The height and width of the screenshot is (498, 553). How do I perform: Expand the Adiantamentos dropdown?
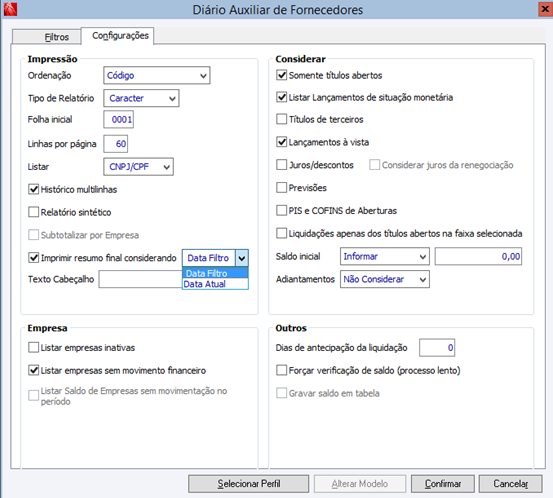coord(384,279)
